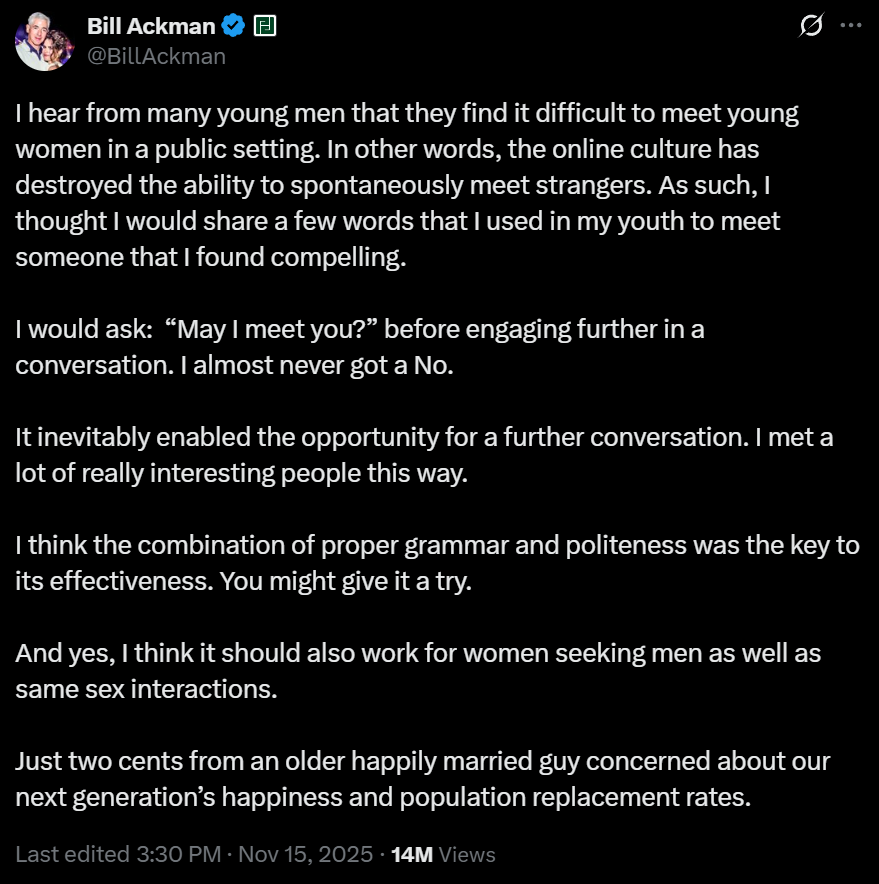879x884 pixels.
Task: Click the paragraph starting "Just two cents"
Action: tap(420, 779)
